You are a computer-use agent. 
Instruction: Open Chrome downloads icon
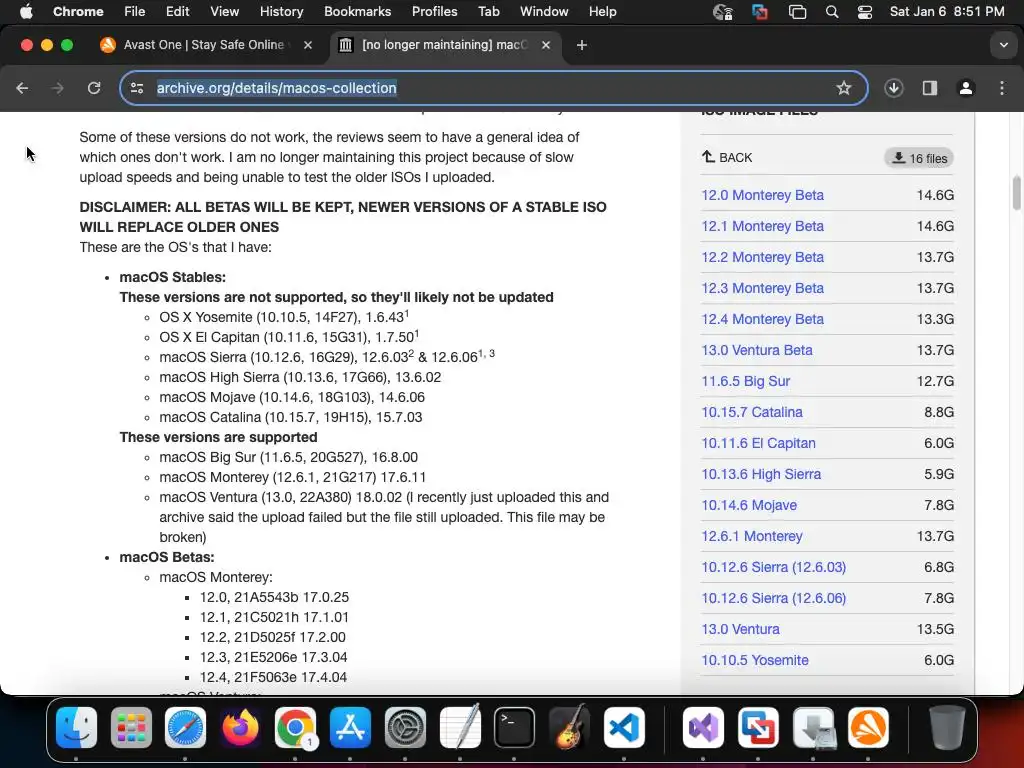[893, 88]
